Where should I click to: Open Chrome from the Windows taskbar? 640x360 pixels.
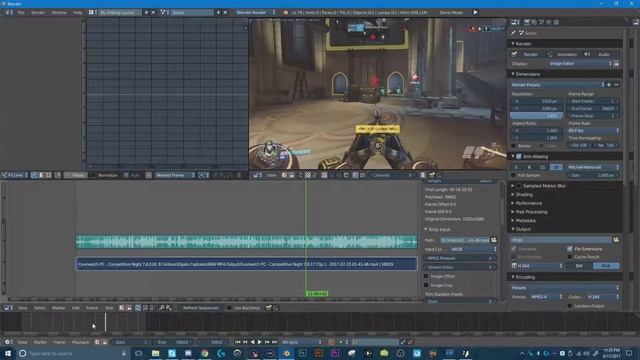(x=204, y=353)
